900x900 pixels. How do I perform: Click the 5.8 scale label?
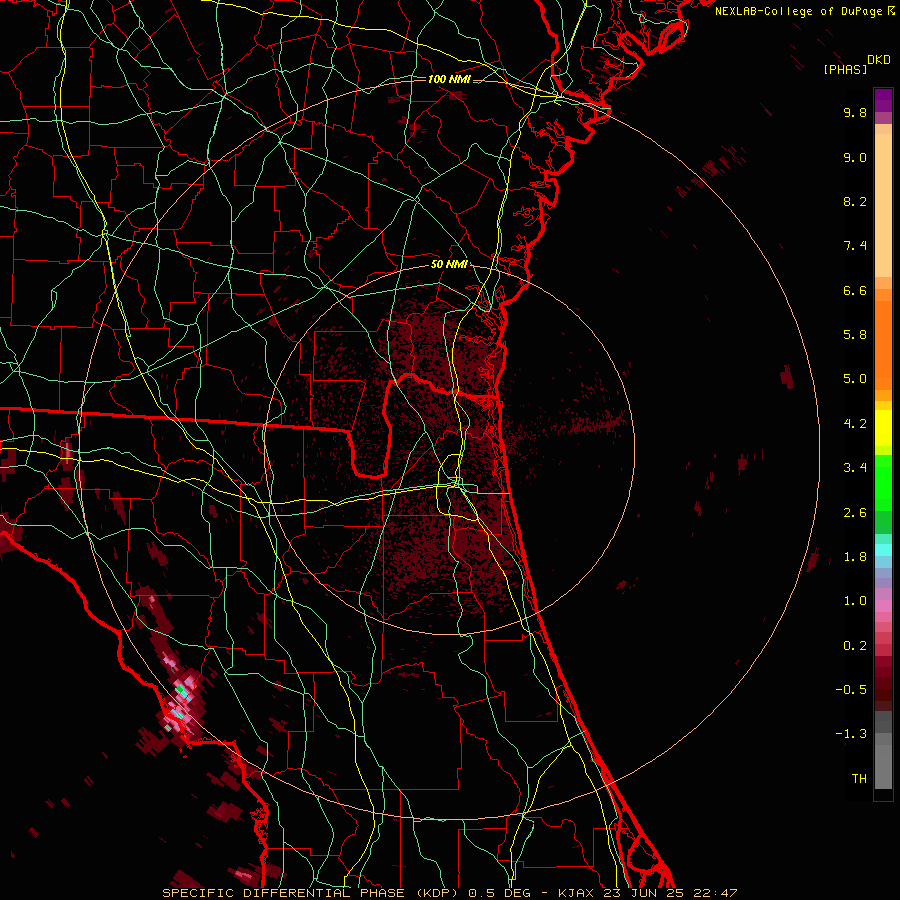(855, 335)
